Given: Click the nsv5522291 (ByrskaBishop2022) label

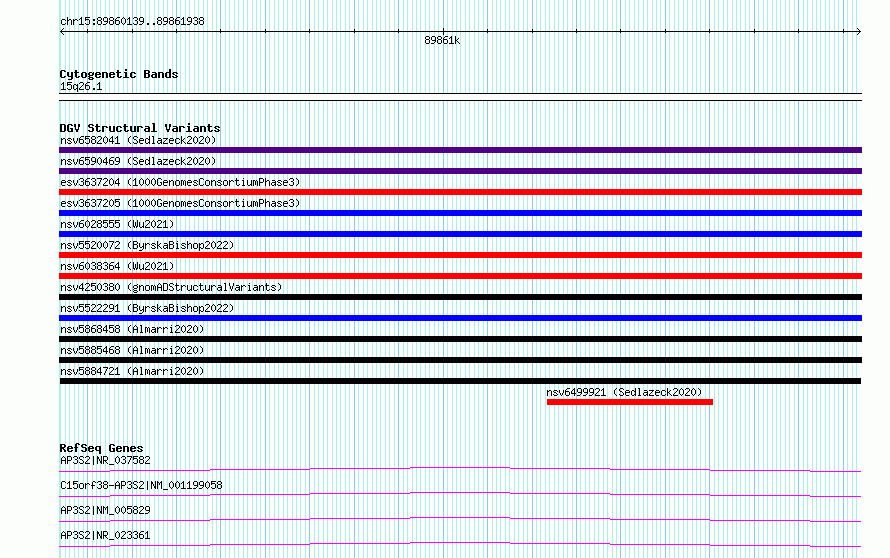Looking at the screenshot, I should pyautogui.click(x=147, y=308).
